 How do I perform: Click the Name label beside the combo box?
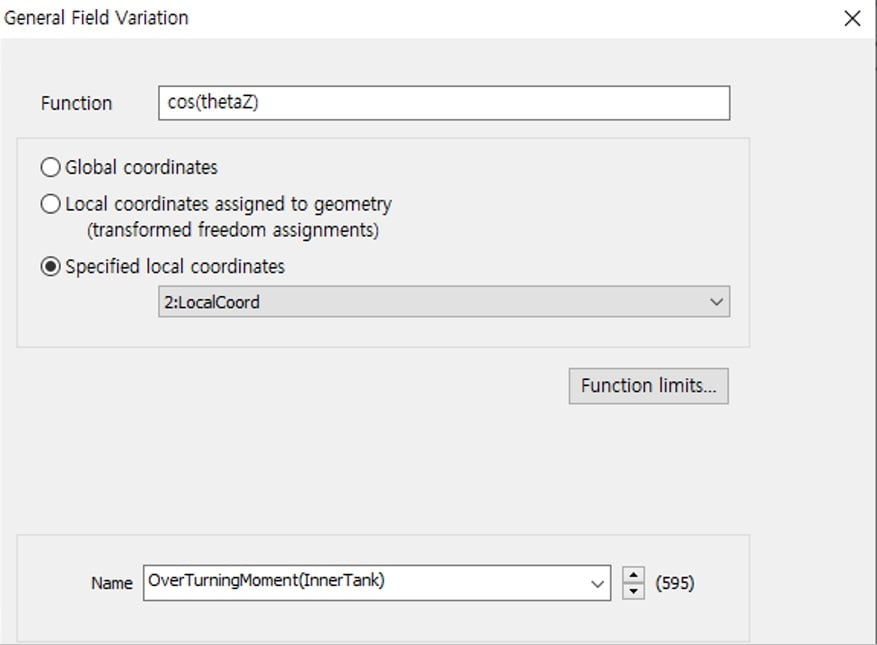click(111, 583)
